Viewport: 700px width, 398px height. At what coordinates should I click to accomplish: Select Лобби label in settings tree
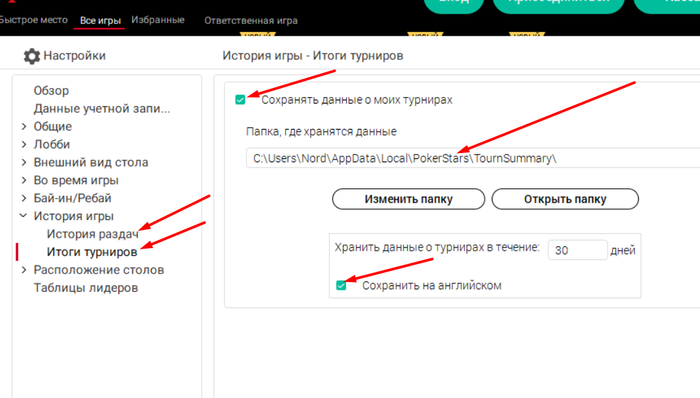(x=52, y=145)
